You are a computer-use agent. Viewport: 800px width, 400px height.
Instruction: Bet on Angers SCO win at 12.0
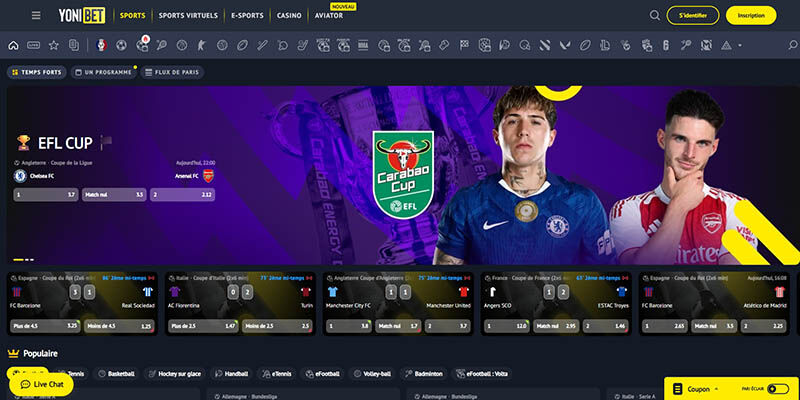click(x=507, y=327)
